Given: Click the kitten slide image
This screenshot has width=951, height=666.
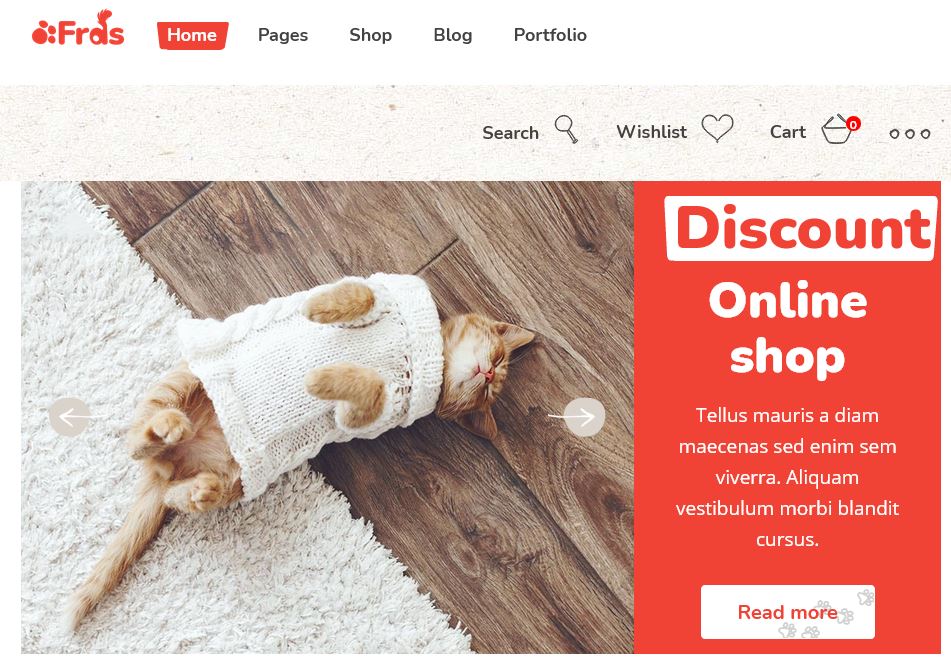Looking at the screenshot, I should point(328,417).
